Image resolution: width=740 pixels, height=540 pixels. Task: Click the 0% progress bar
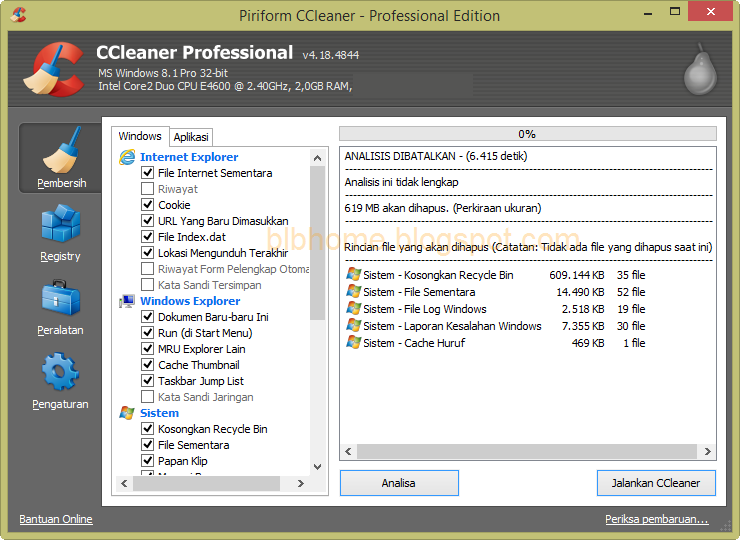coord(528,134)
